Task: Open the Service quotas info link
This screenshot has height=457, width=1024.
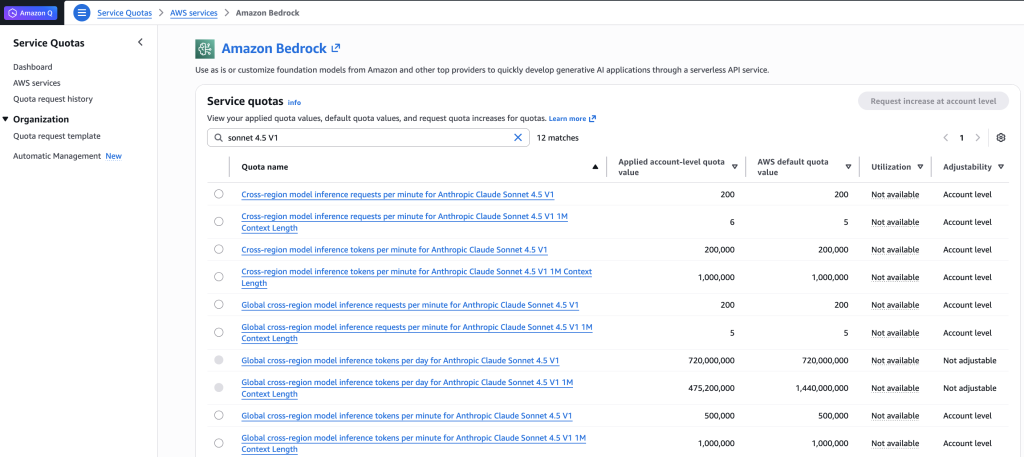Action: coord(295,102)
